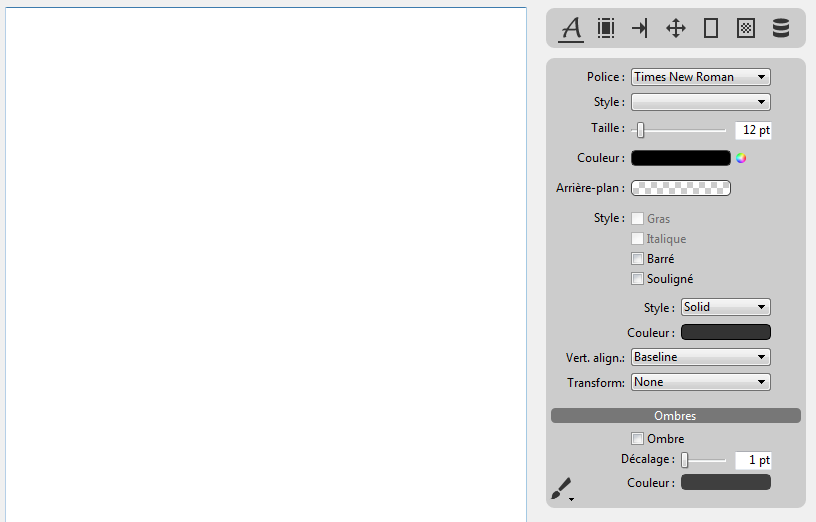Viewport: 816px width, 522px height.
Task: Click the Décalage 1 pt input field
Action: (752, 461)
